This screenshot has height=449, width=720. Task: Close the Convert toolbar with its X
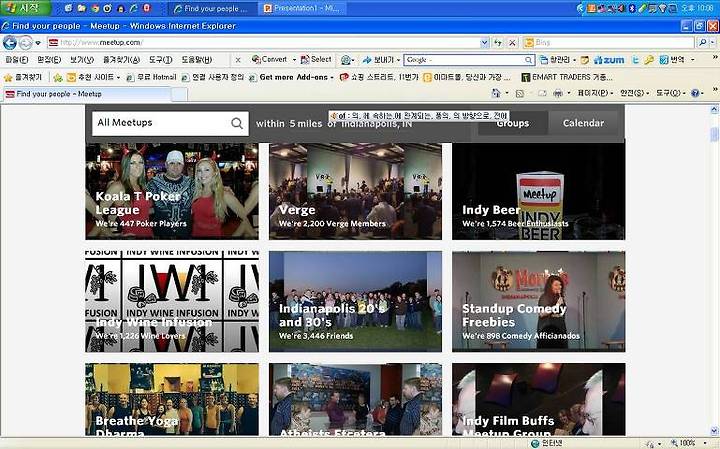pos(237,60)
